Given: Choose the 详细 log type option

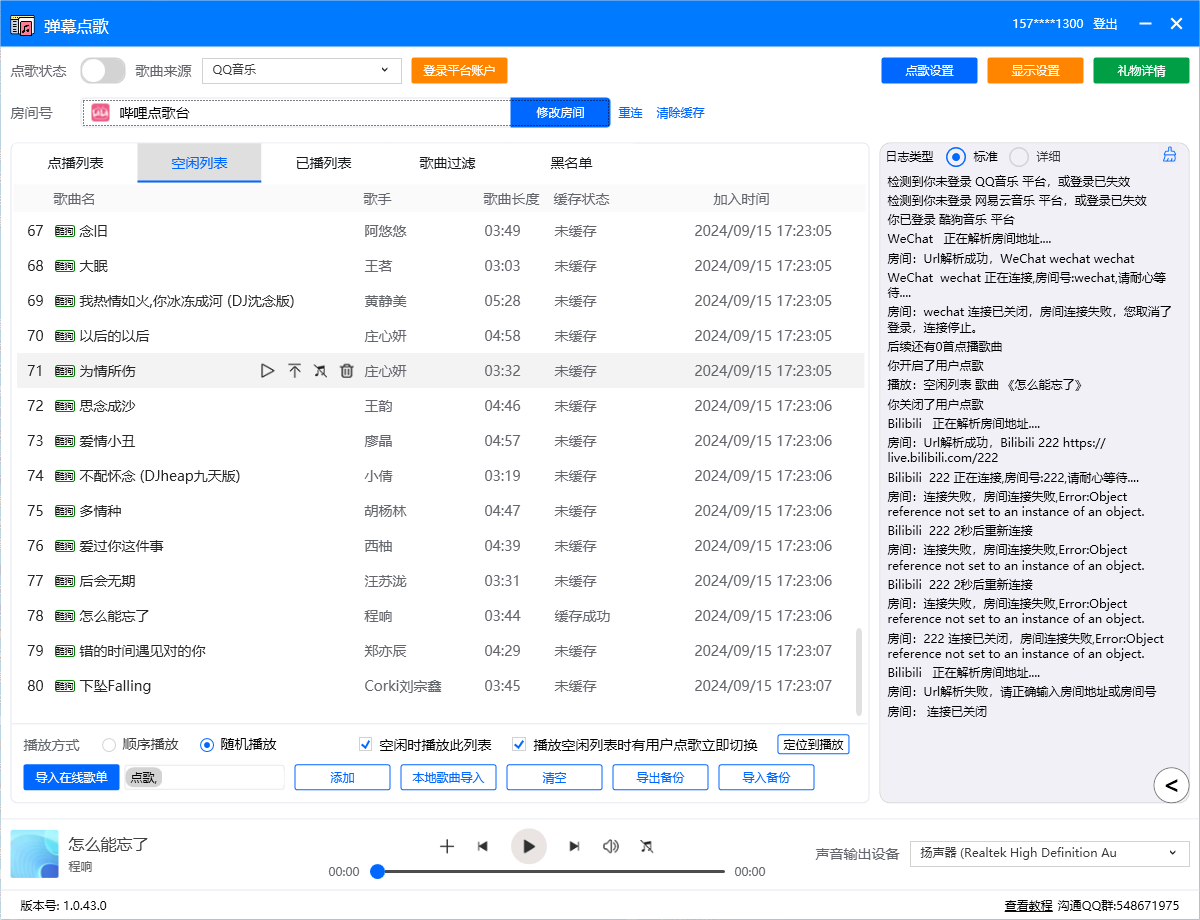Looking at the screenshot, I should click(x=1019, y=156).
